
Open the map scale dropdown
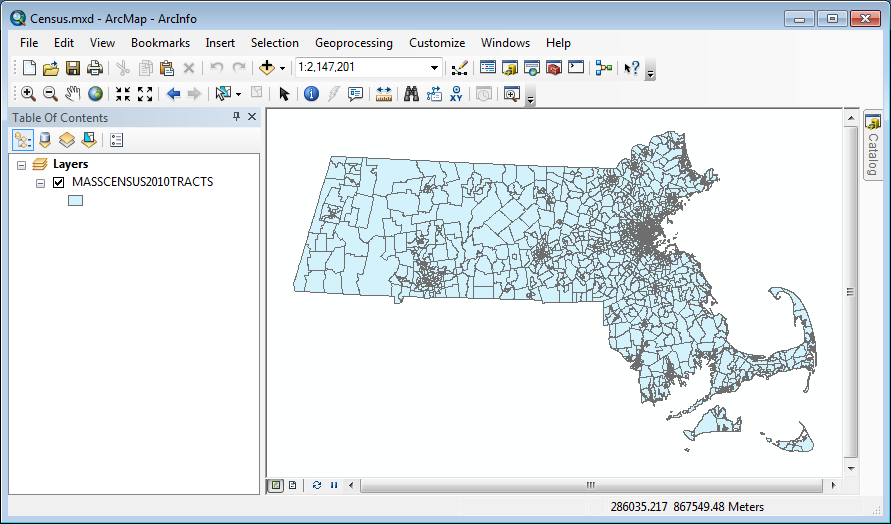click(434, 68)
